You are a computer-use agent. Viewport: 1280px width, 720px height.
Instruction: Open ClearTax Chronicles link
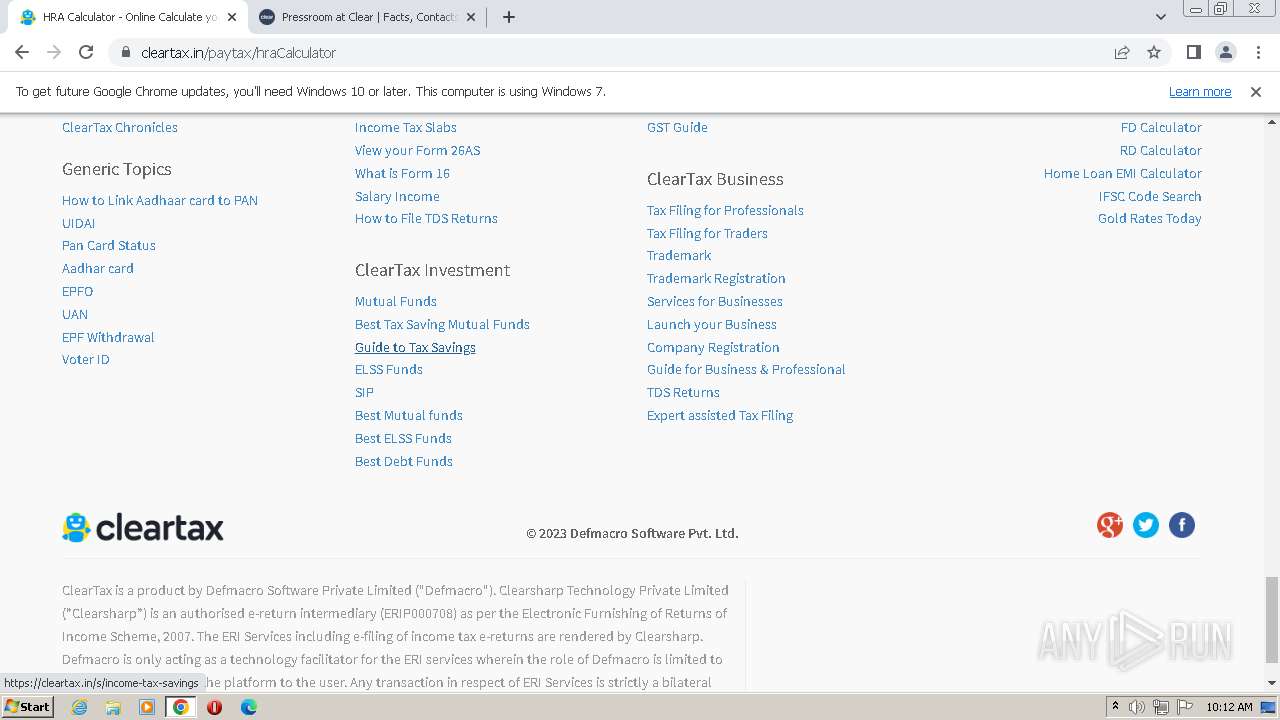click(120, 127)
